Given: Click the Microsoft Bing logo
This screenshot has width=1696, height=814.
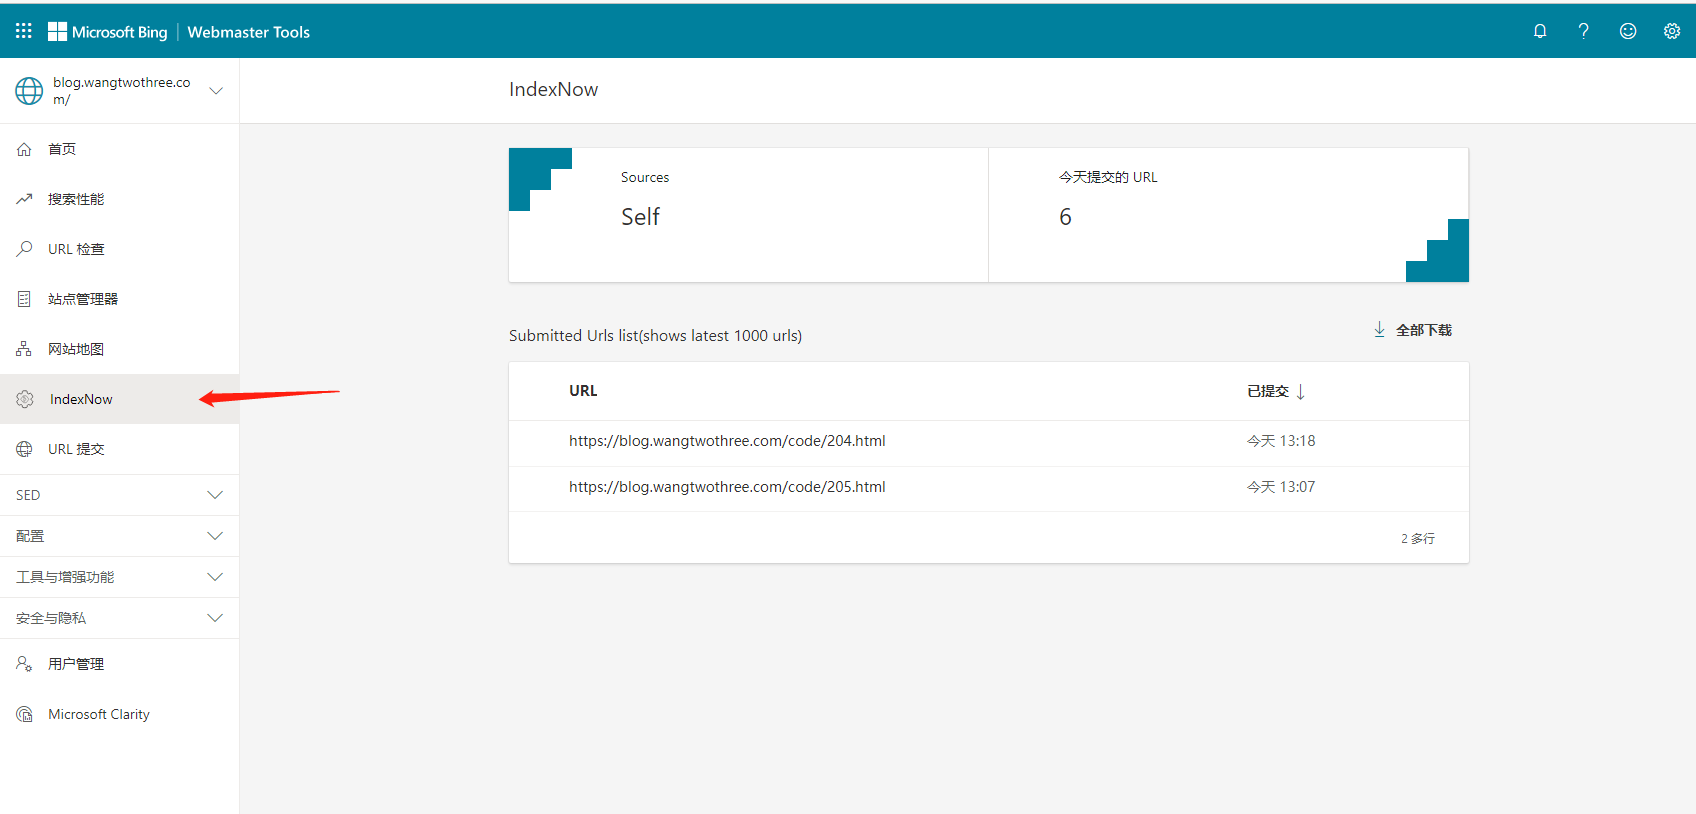Looking at the screenshot, I should pos(108,32).
